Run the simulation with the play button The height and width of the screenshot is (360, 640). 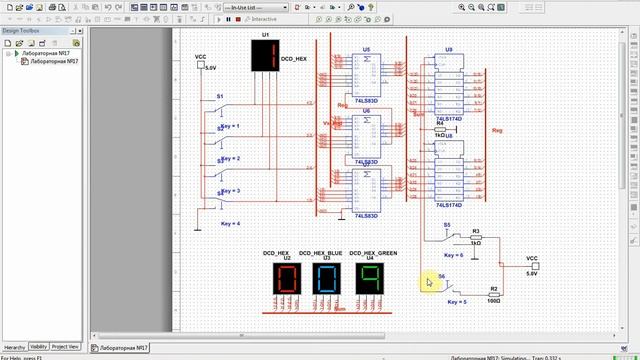point(219,19)
